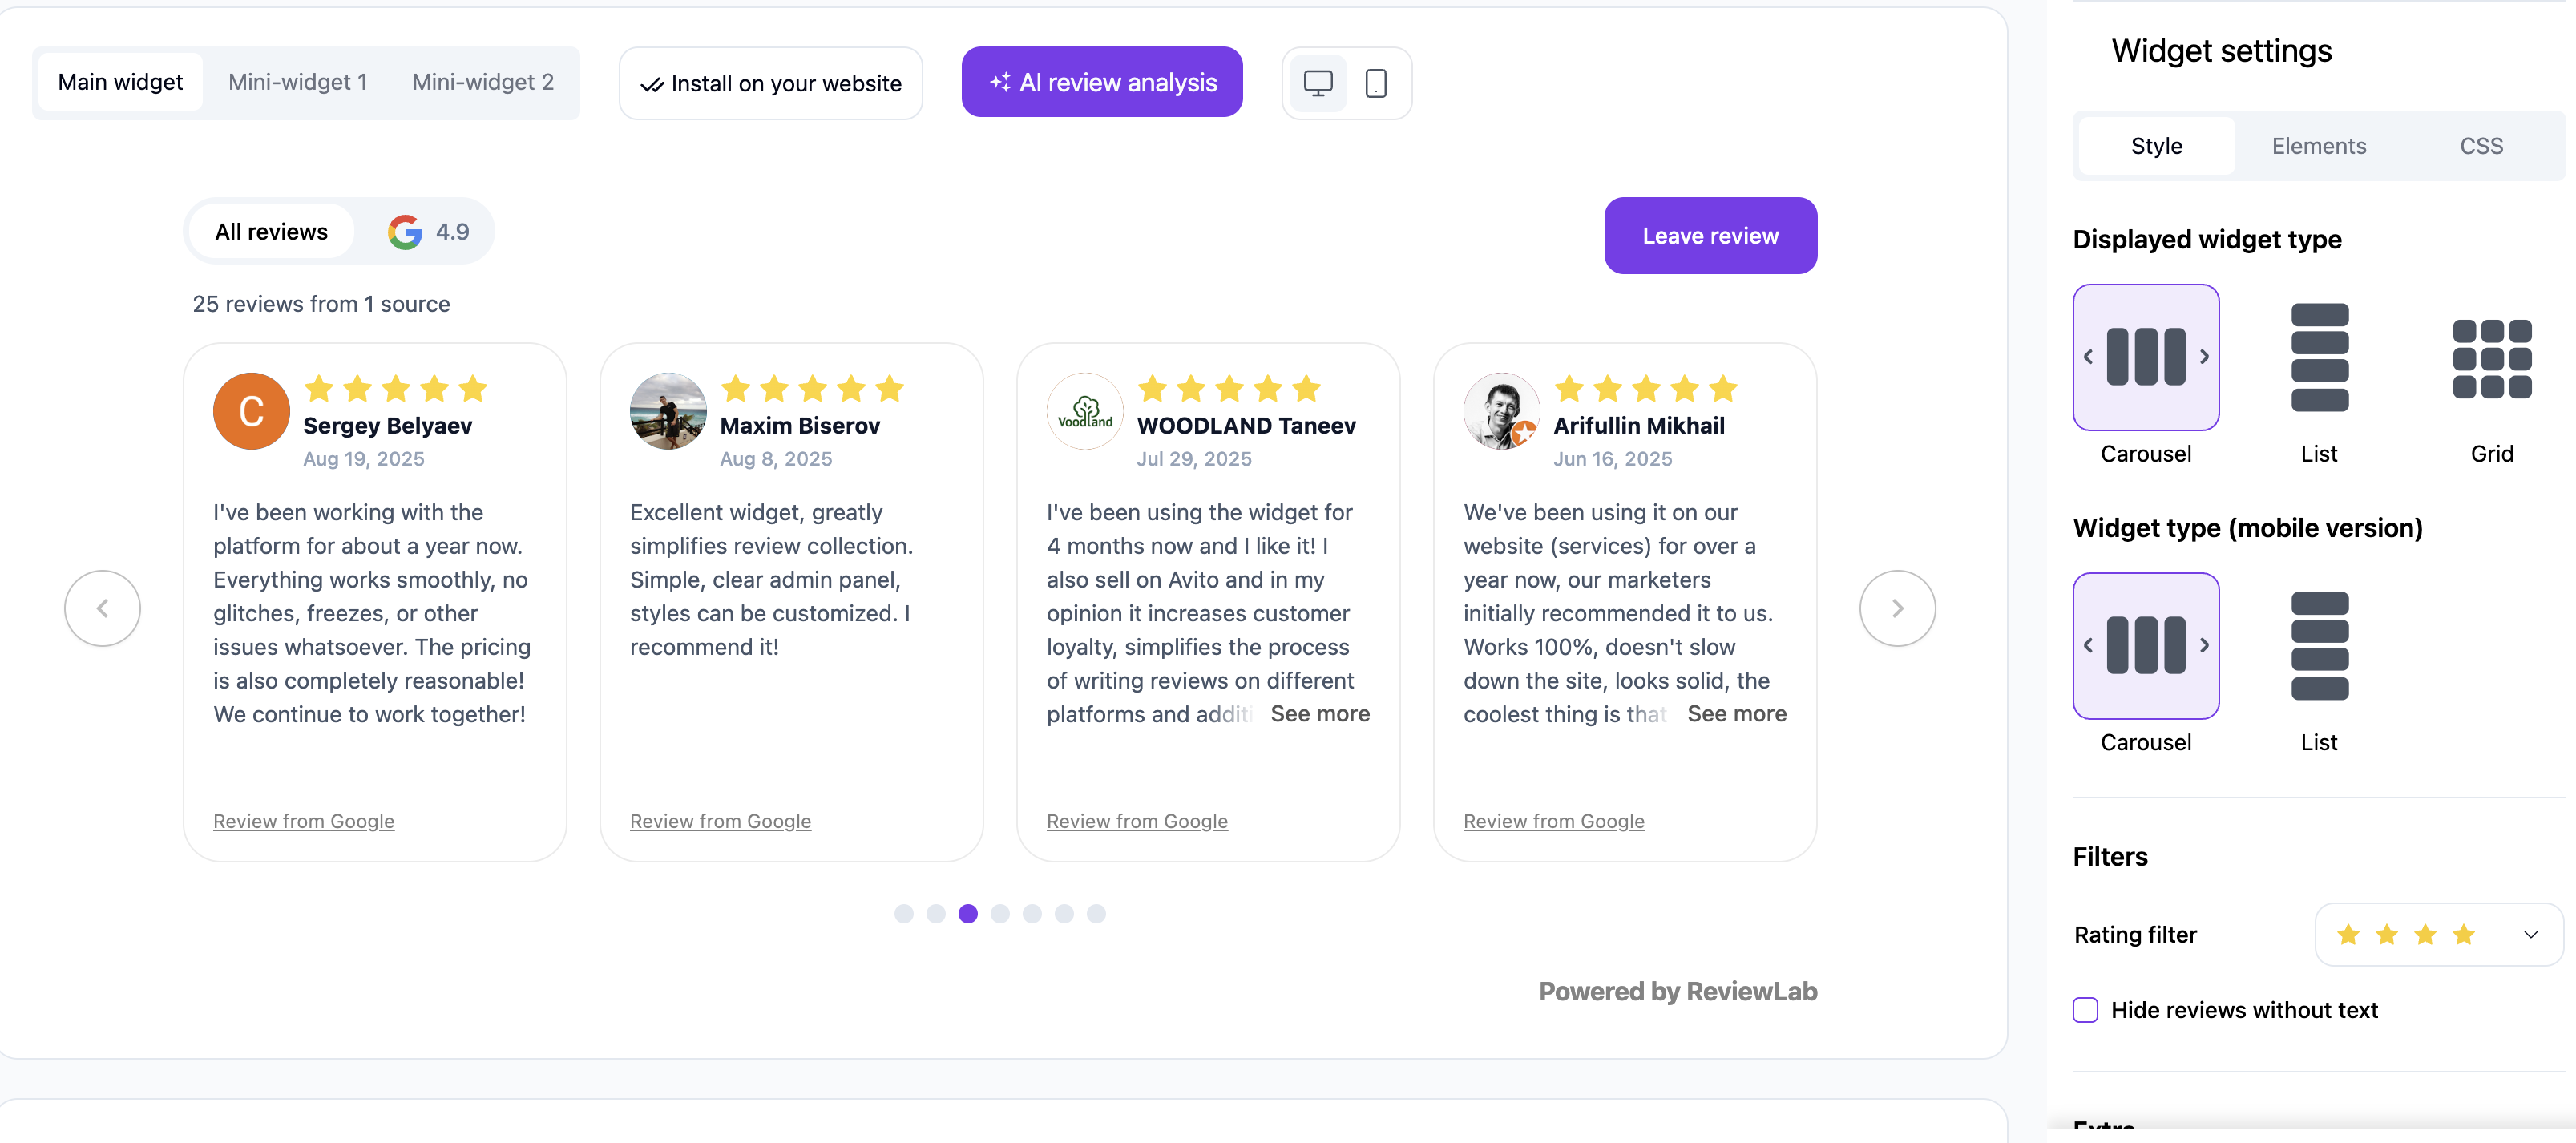
Task: Enable Hide reviews without text
Action: click(2085, 1010)
